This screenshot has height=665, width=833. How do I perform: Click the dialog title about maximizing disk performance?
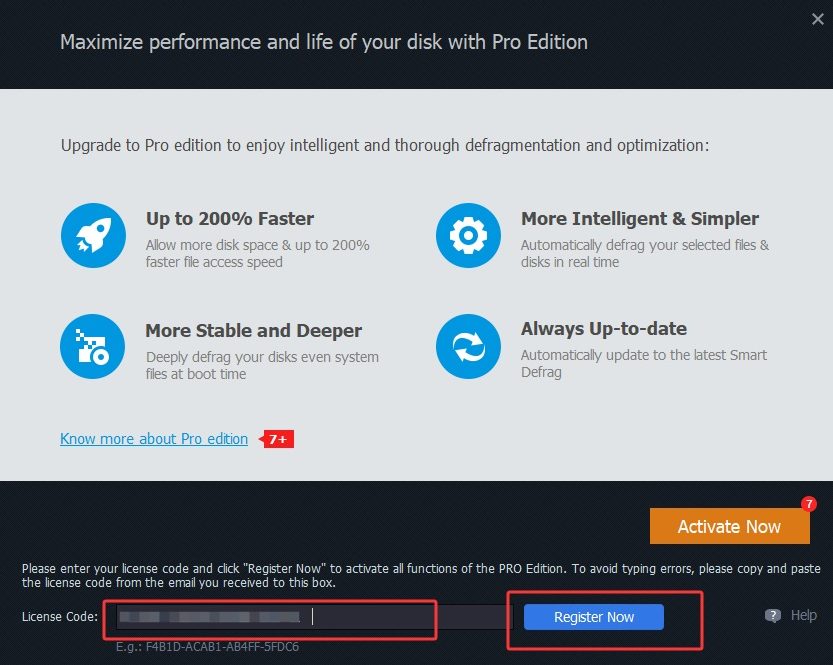322,42
